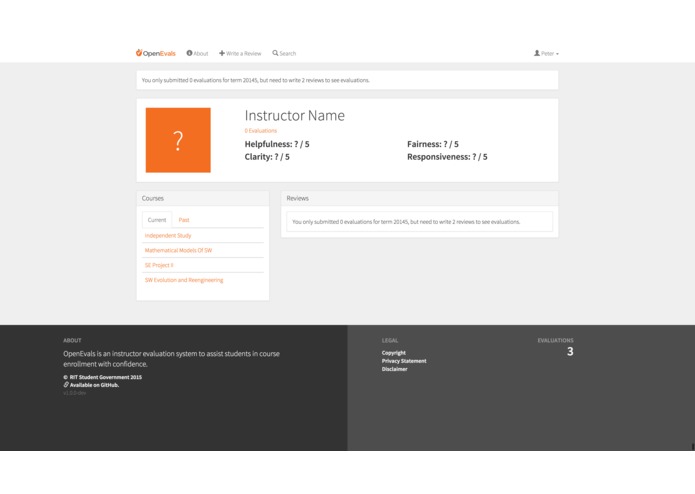Click the Copyright footer link
Screen dimensions: 695x494
point(394,353)
